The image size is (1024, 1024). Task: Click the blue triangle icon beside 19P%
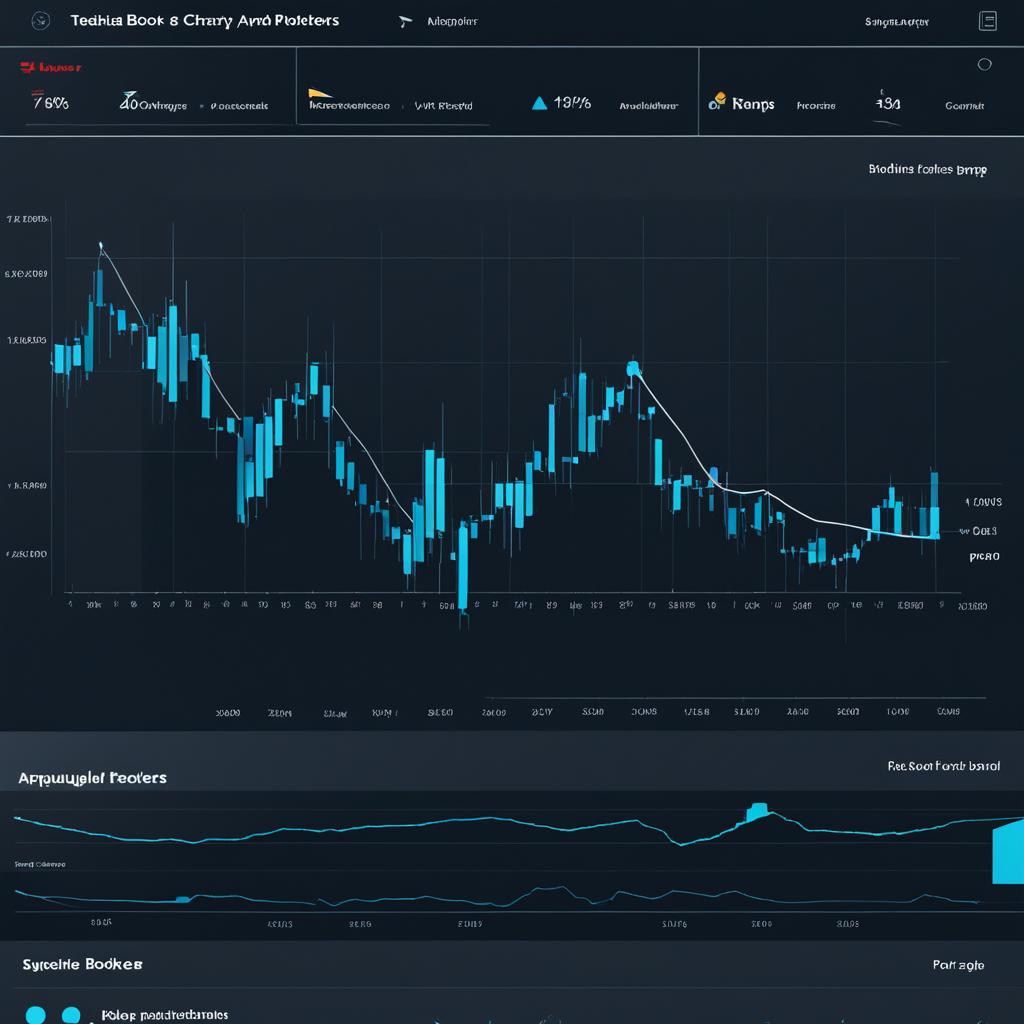tap(539, 103)
